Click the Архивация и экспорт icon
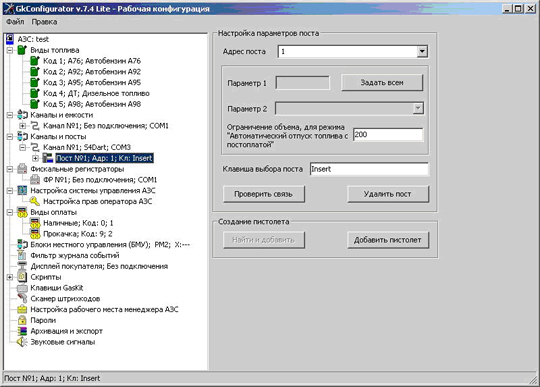 22,331
